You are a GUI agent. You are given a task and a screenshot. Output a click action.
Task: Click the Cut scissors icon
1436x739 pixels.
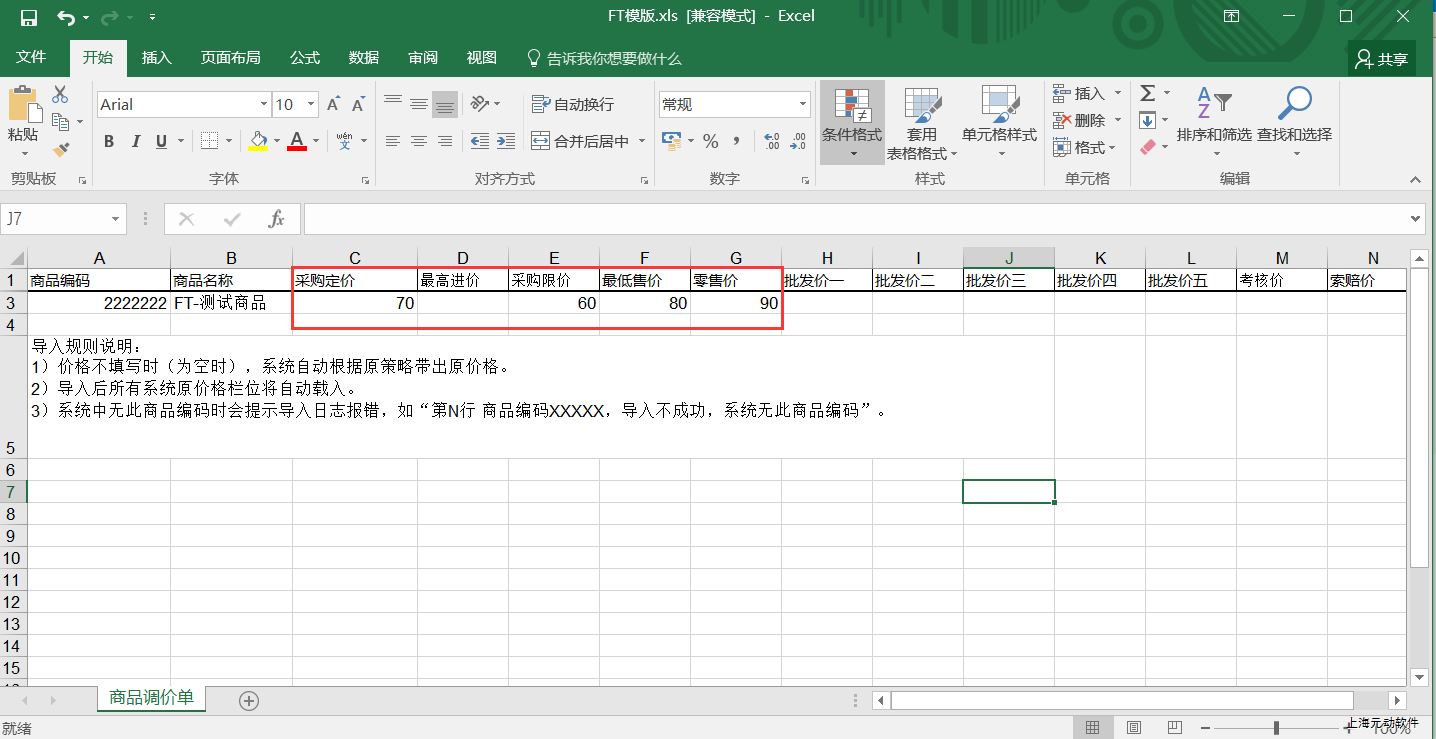[60, 95]
